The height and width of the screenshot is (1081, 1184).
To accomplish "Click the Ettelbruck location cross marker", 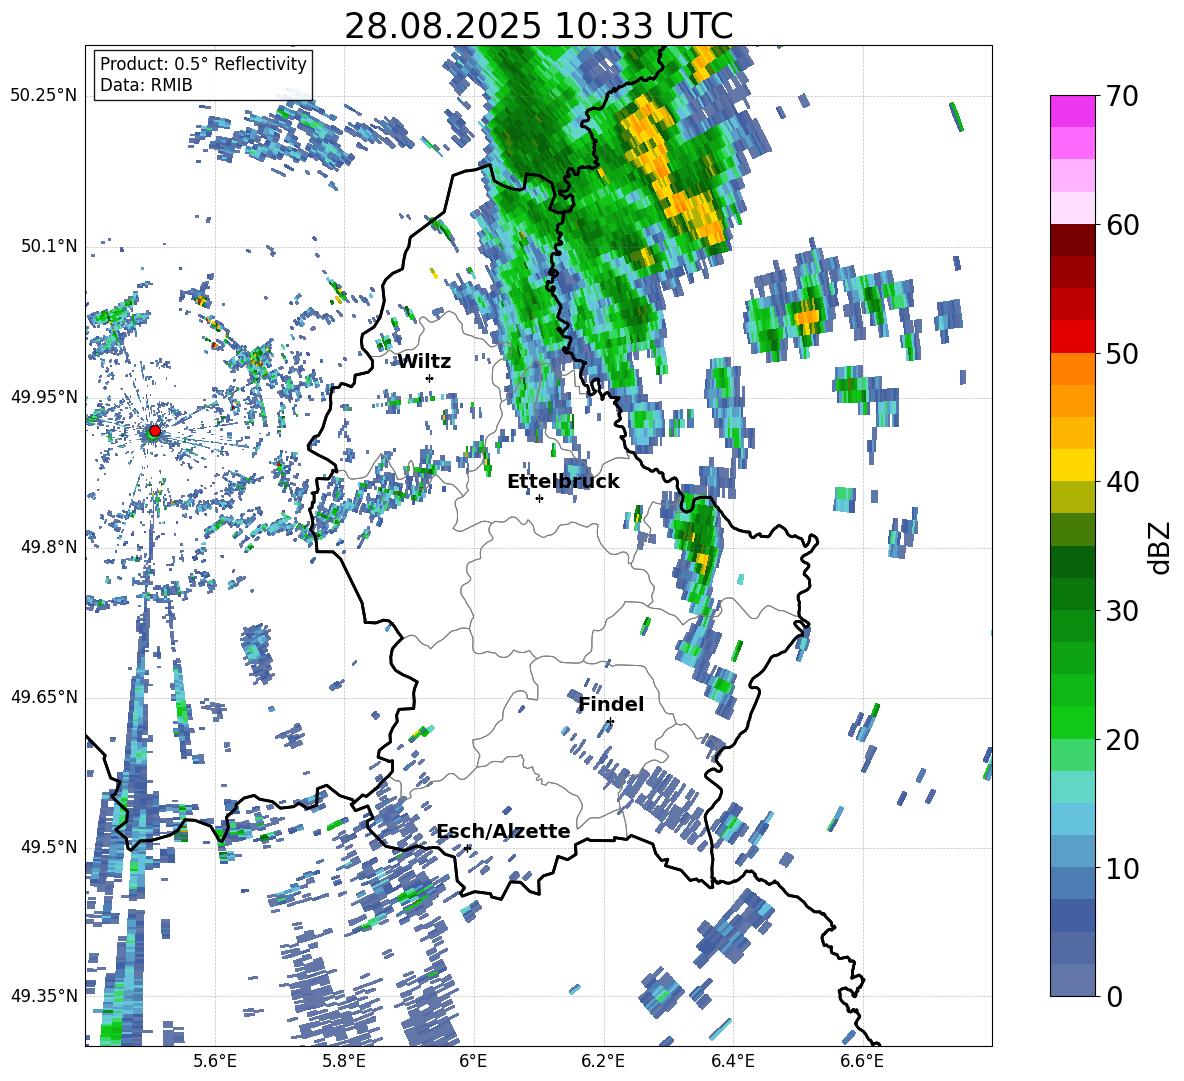I will [539, 498].
